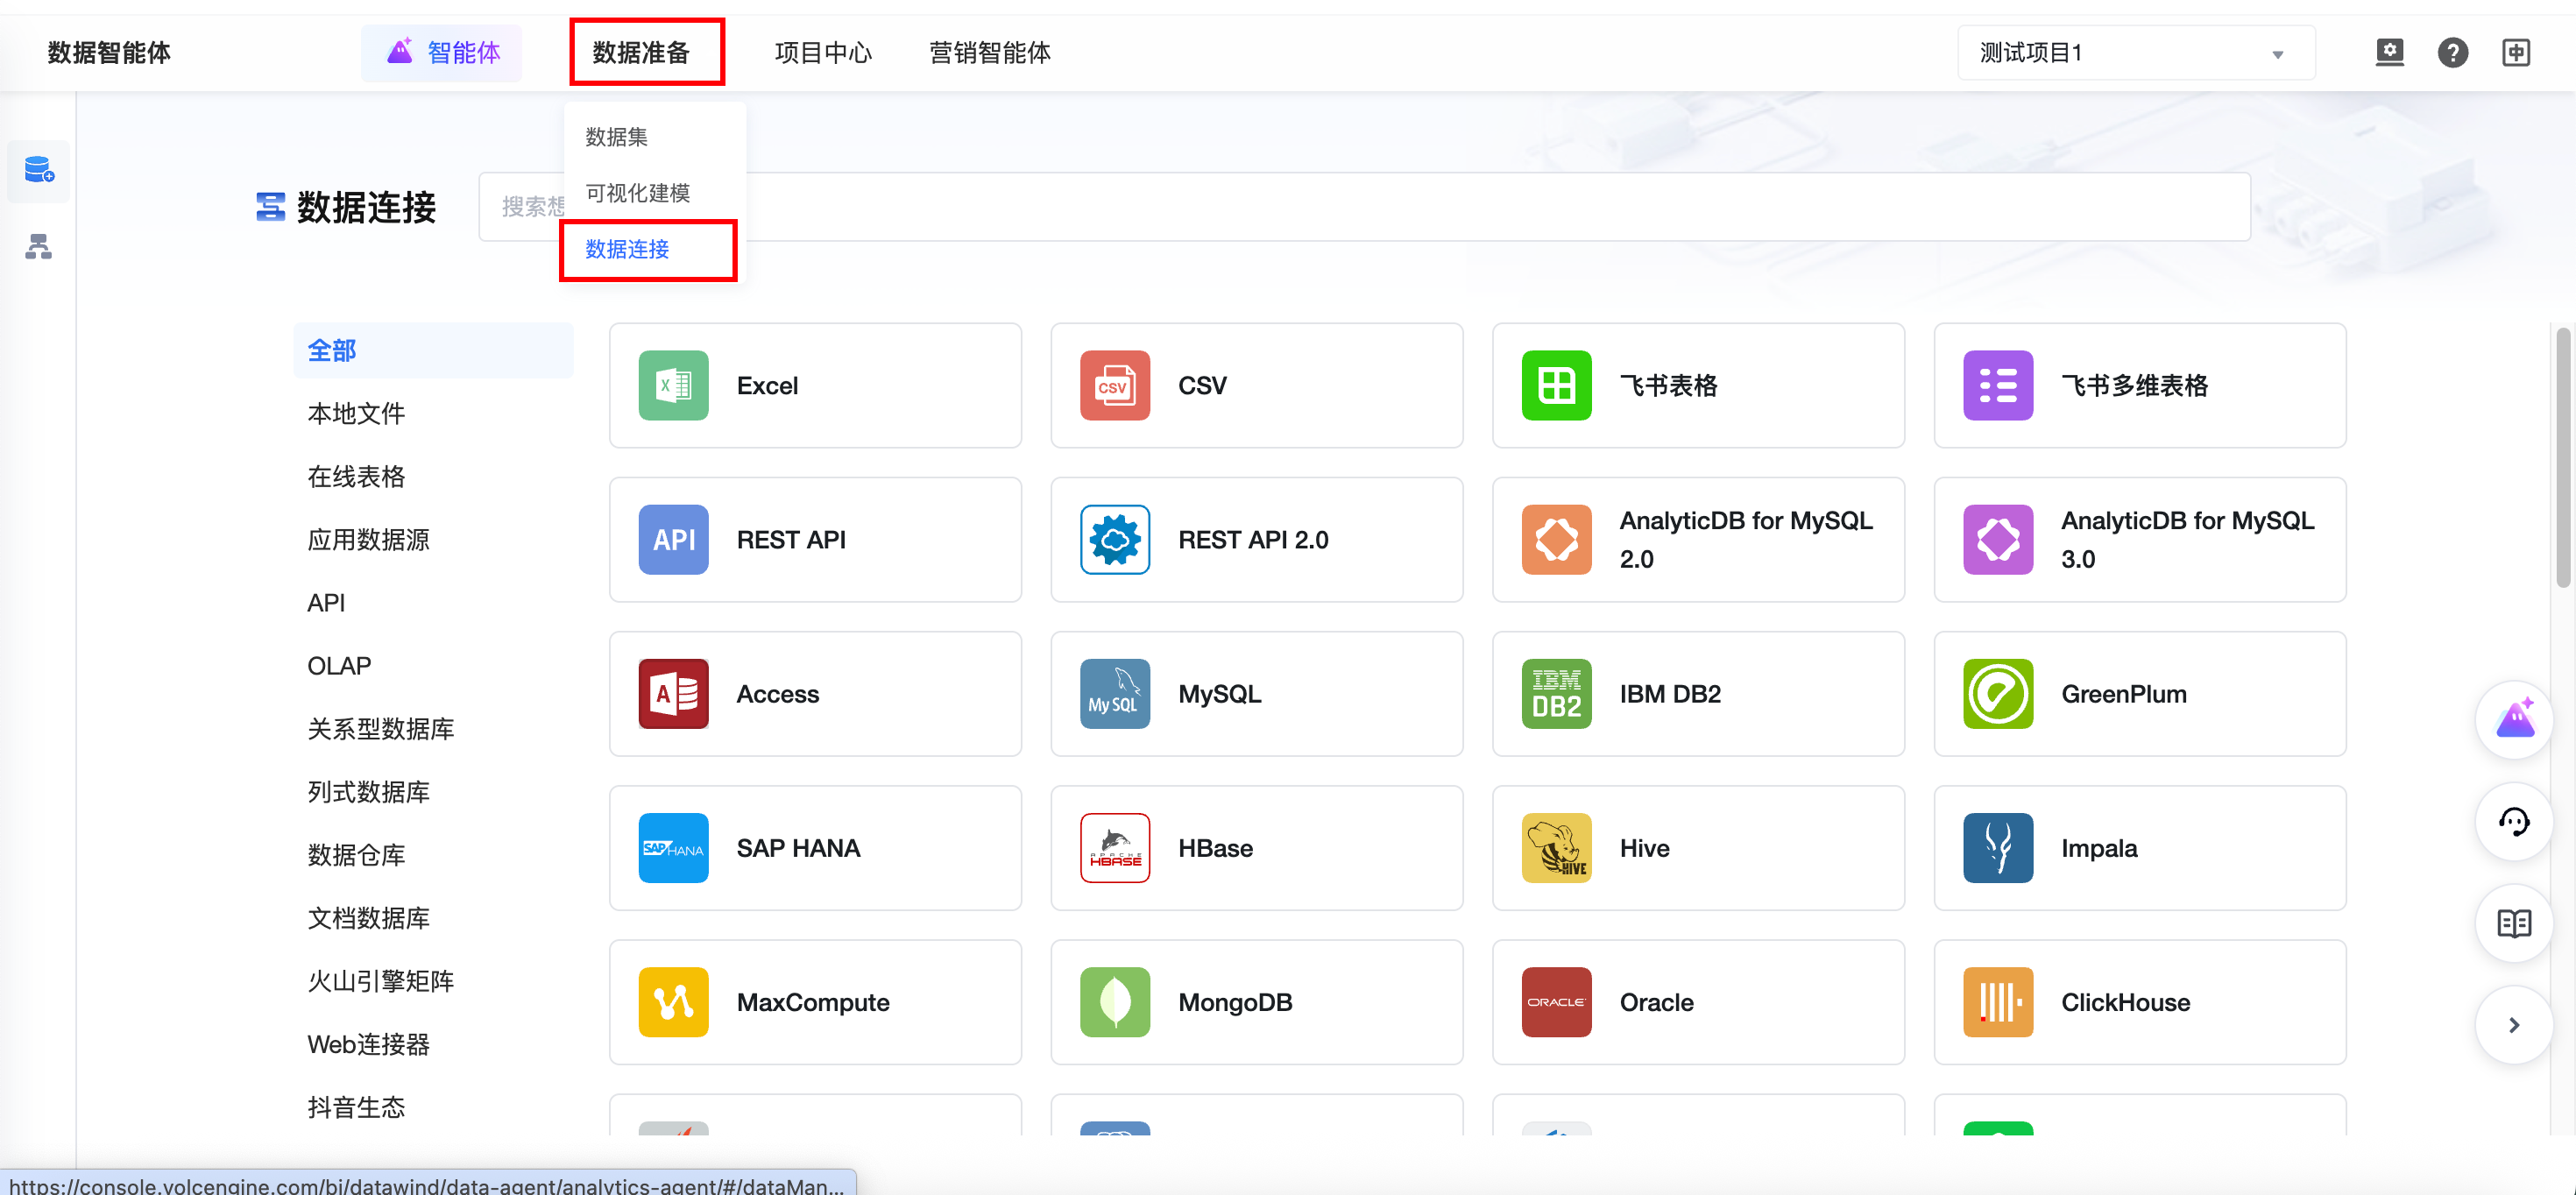The width and height of the screenshot is (2576, 1195).
Task: Click the data connection search field
Action: click(1400, 207)
